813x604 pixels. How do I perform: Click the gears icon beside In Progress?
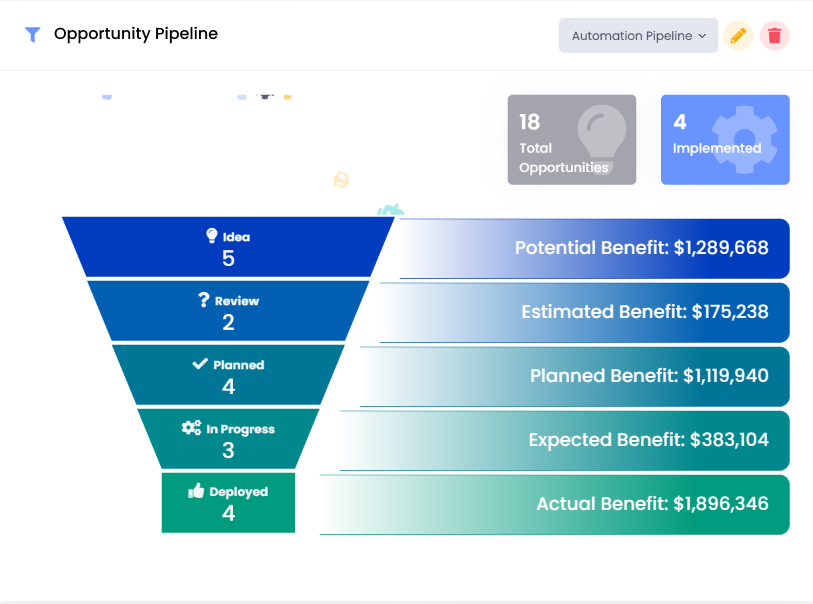(191, 428)
